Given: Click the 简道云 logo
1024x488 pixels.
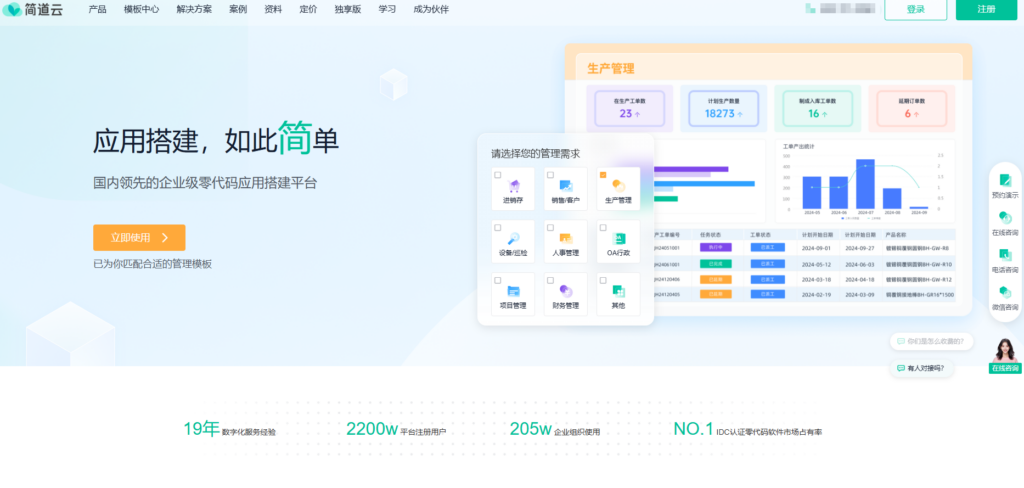Looking at the screenshot, I should click(33, 9).
